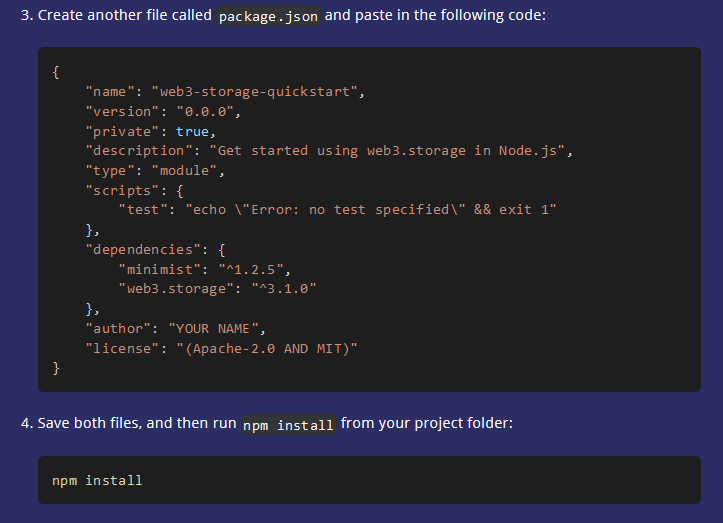Click the npm install command in bottom code block
This screenshot has width=723, height=523.
pyautogui.click(x=97, y=481)
